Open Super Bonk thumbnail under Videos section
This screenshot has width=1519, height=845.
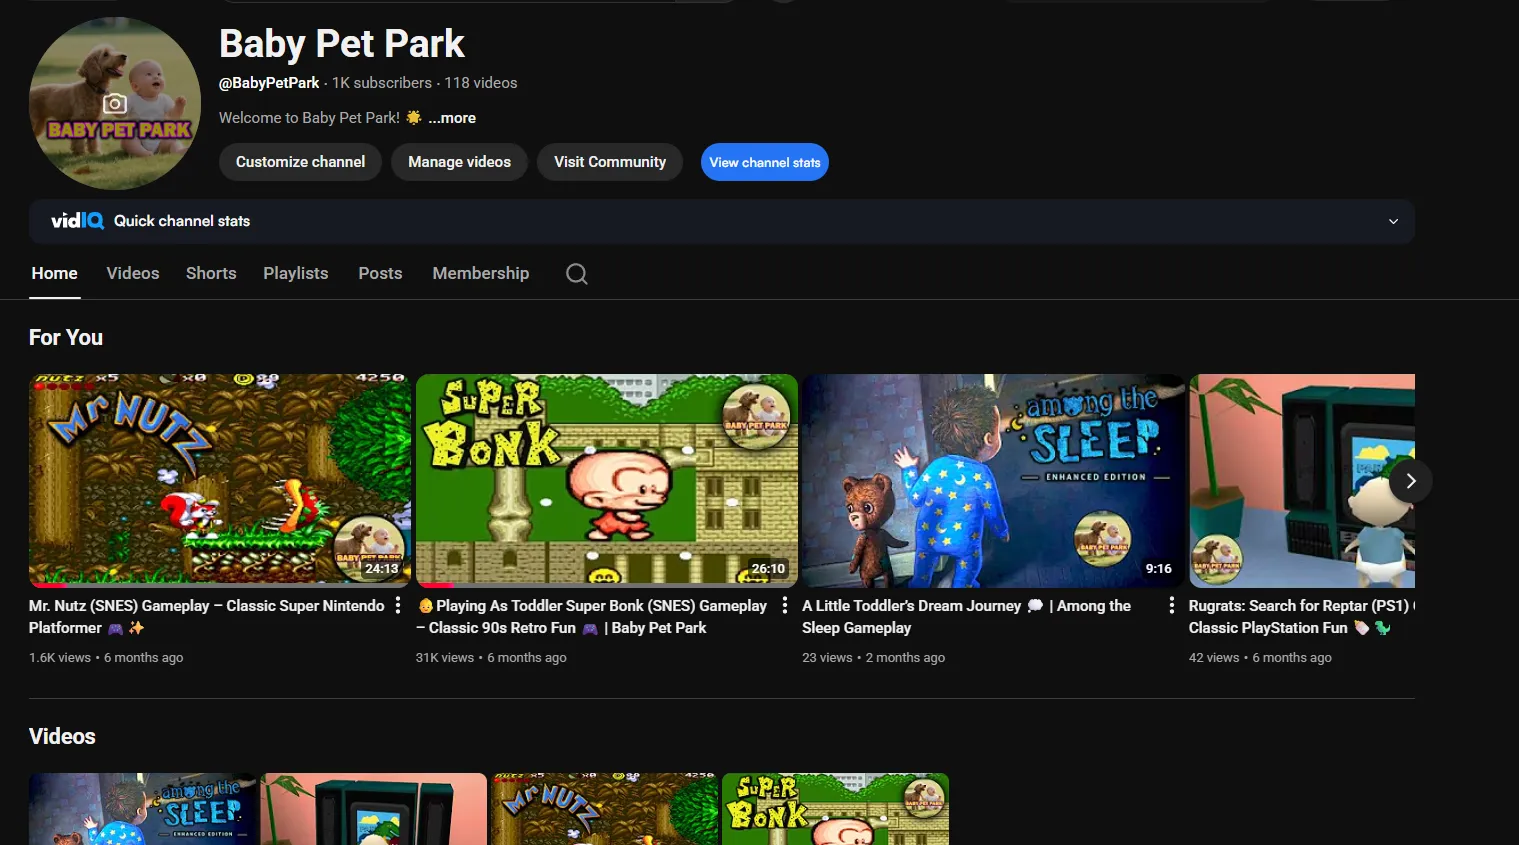pos(835,809)
